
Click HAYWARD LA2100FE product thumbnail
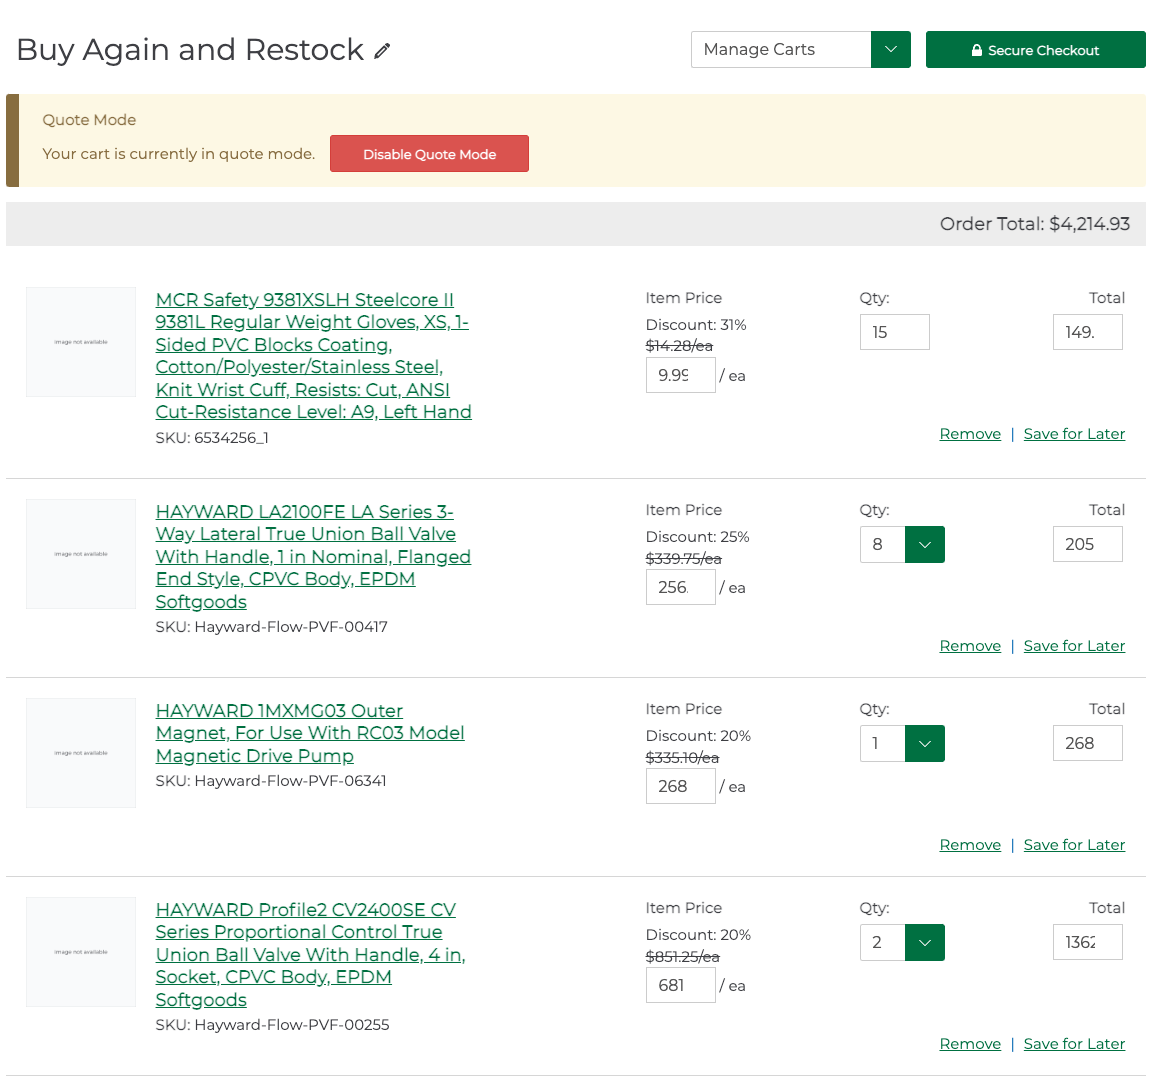click(81, 554)
